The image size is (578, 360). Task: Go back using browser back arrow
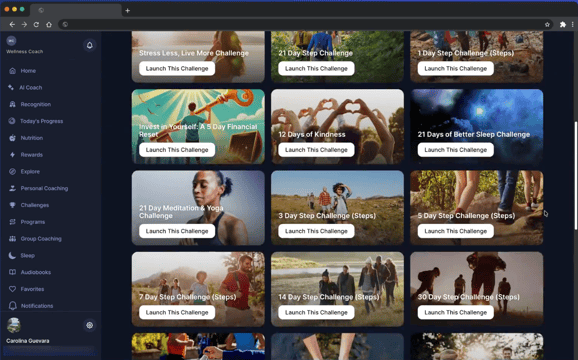(12, 24)
